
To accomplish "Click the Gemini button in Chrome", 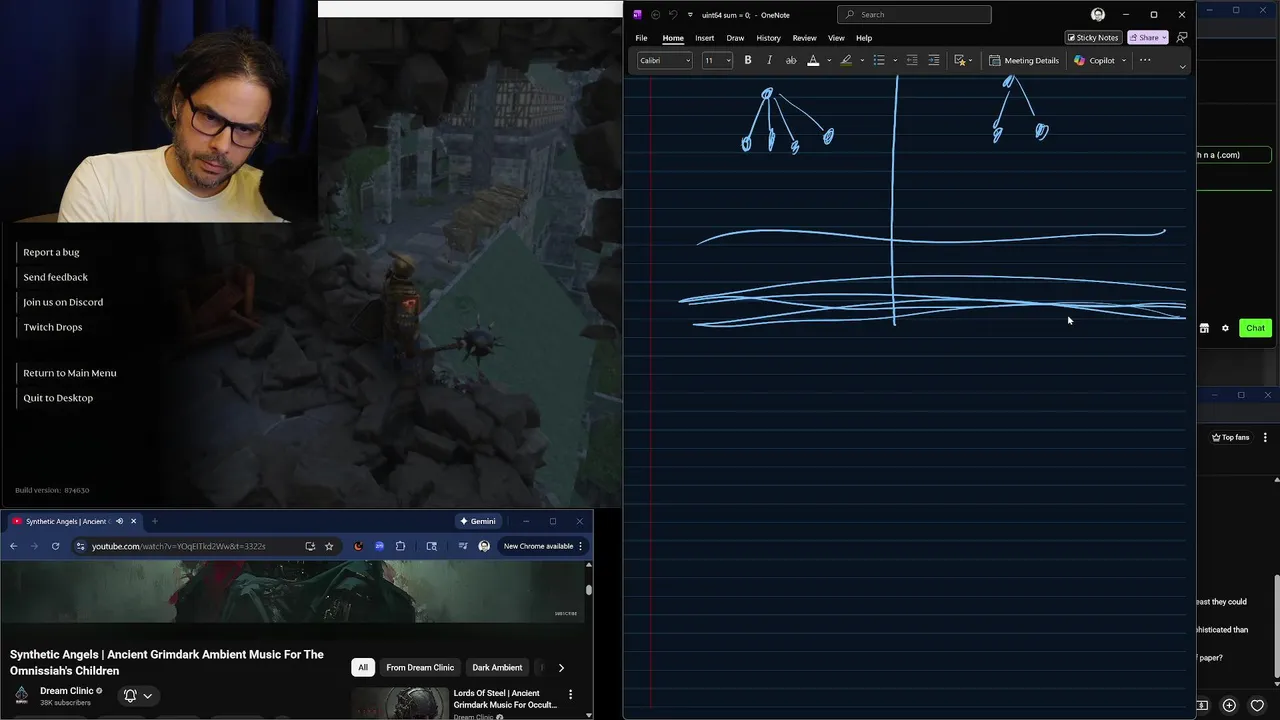I will [478, 521].
